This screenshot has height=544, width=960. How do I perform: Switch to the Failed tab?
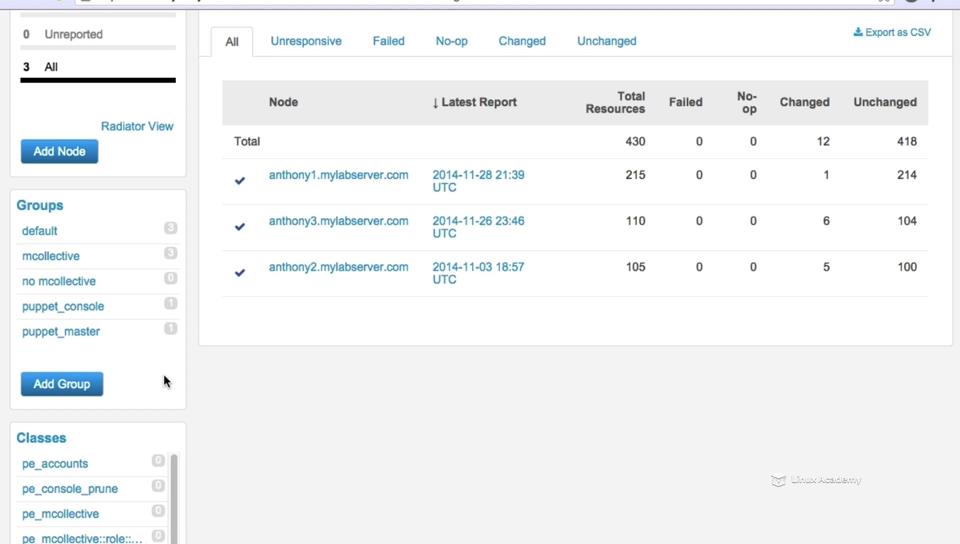[389, 41]
